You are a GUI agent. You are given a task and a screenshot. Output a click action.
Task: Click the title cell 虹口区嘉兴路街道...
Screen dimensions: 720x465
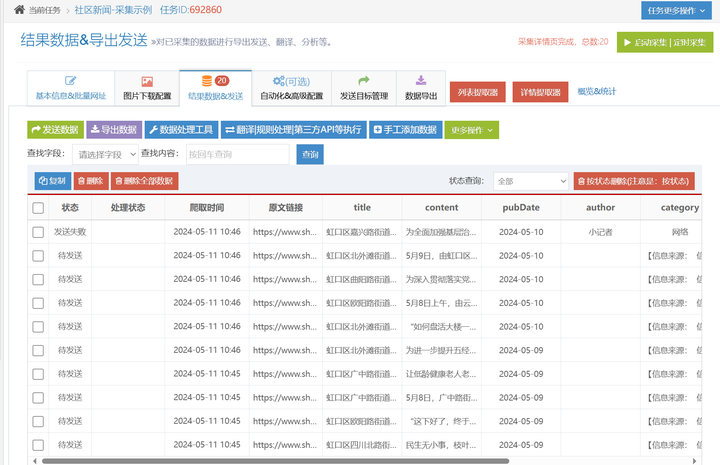[361, 232]
